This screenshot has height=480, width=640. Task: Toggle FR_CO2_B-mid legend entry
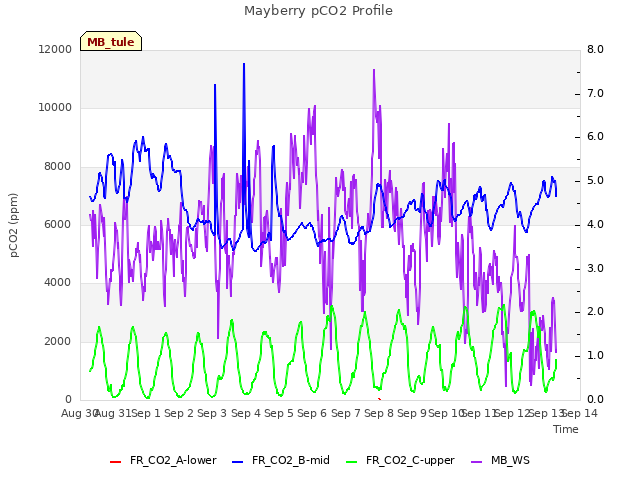[281, 460]
